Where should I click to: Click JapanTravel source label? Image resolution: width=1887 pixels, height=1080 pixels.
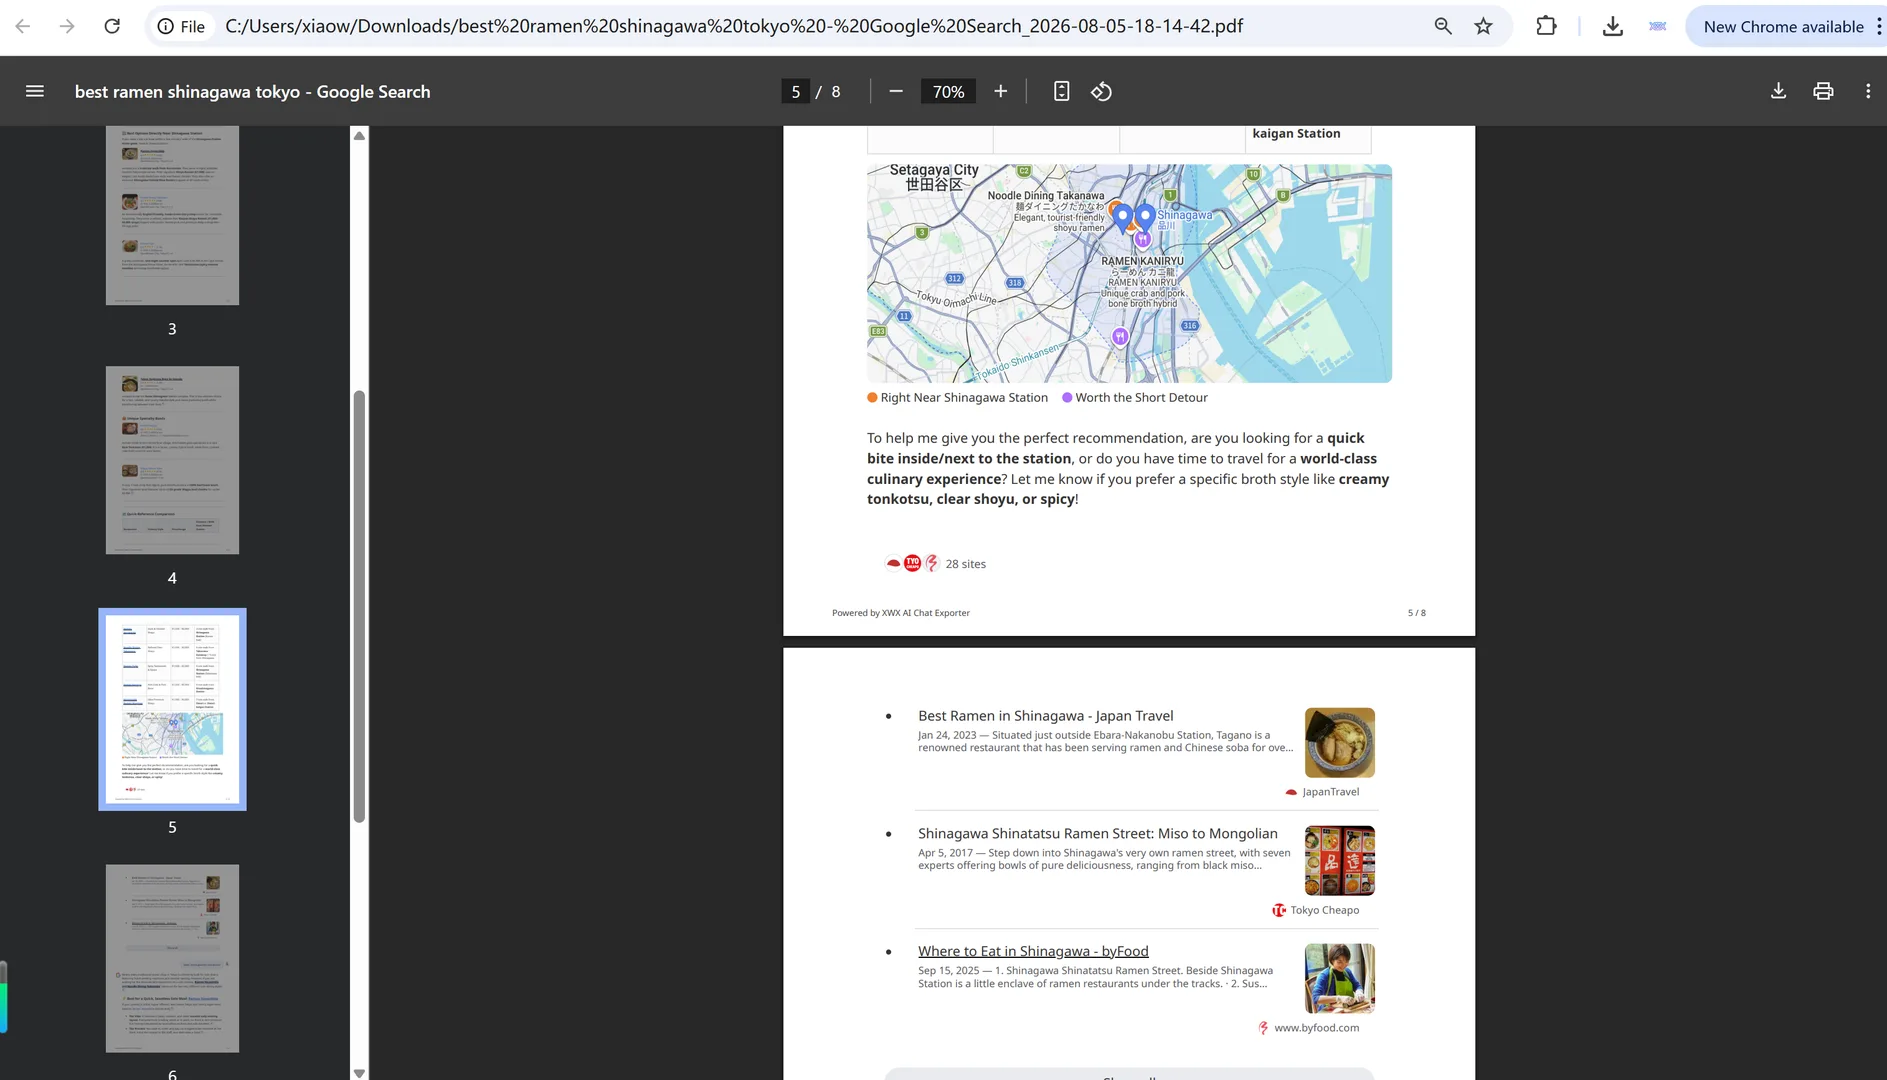click(x=1322, y=792)
